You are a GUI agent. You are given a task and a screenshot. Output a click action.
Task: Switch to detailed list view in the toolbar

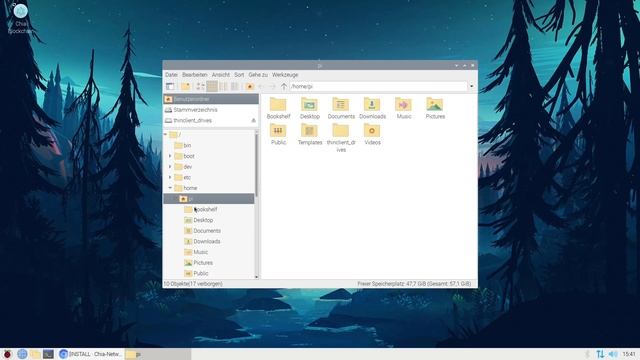click(234, 86)
